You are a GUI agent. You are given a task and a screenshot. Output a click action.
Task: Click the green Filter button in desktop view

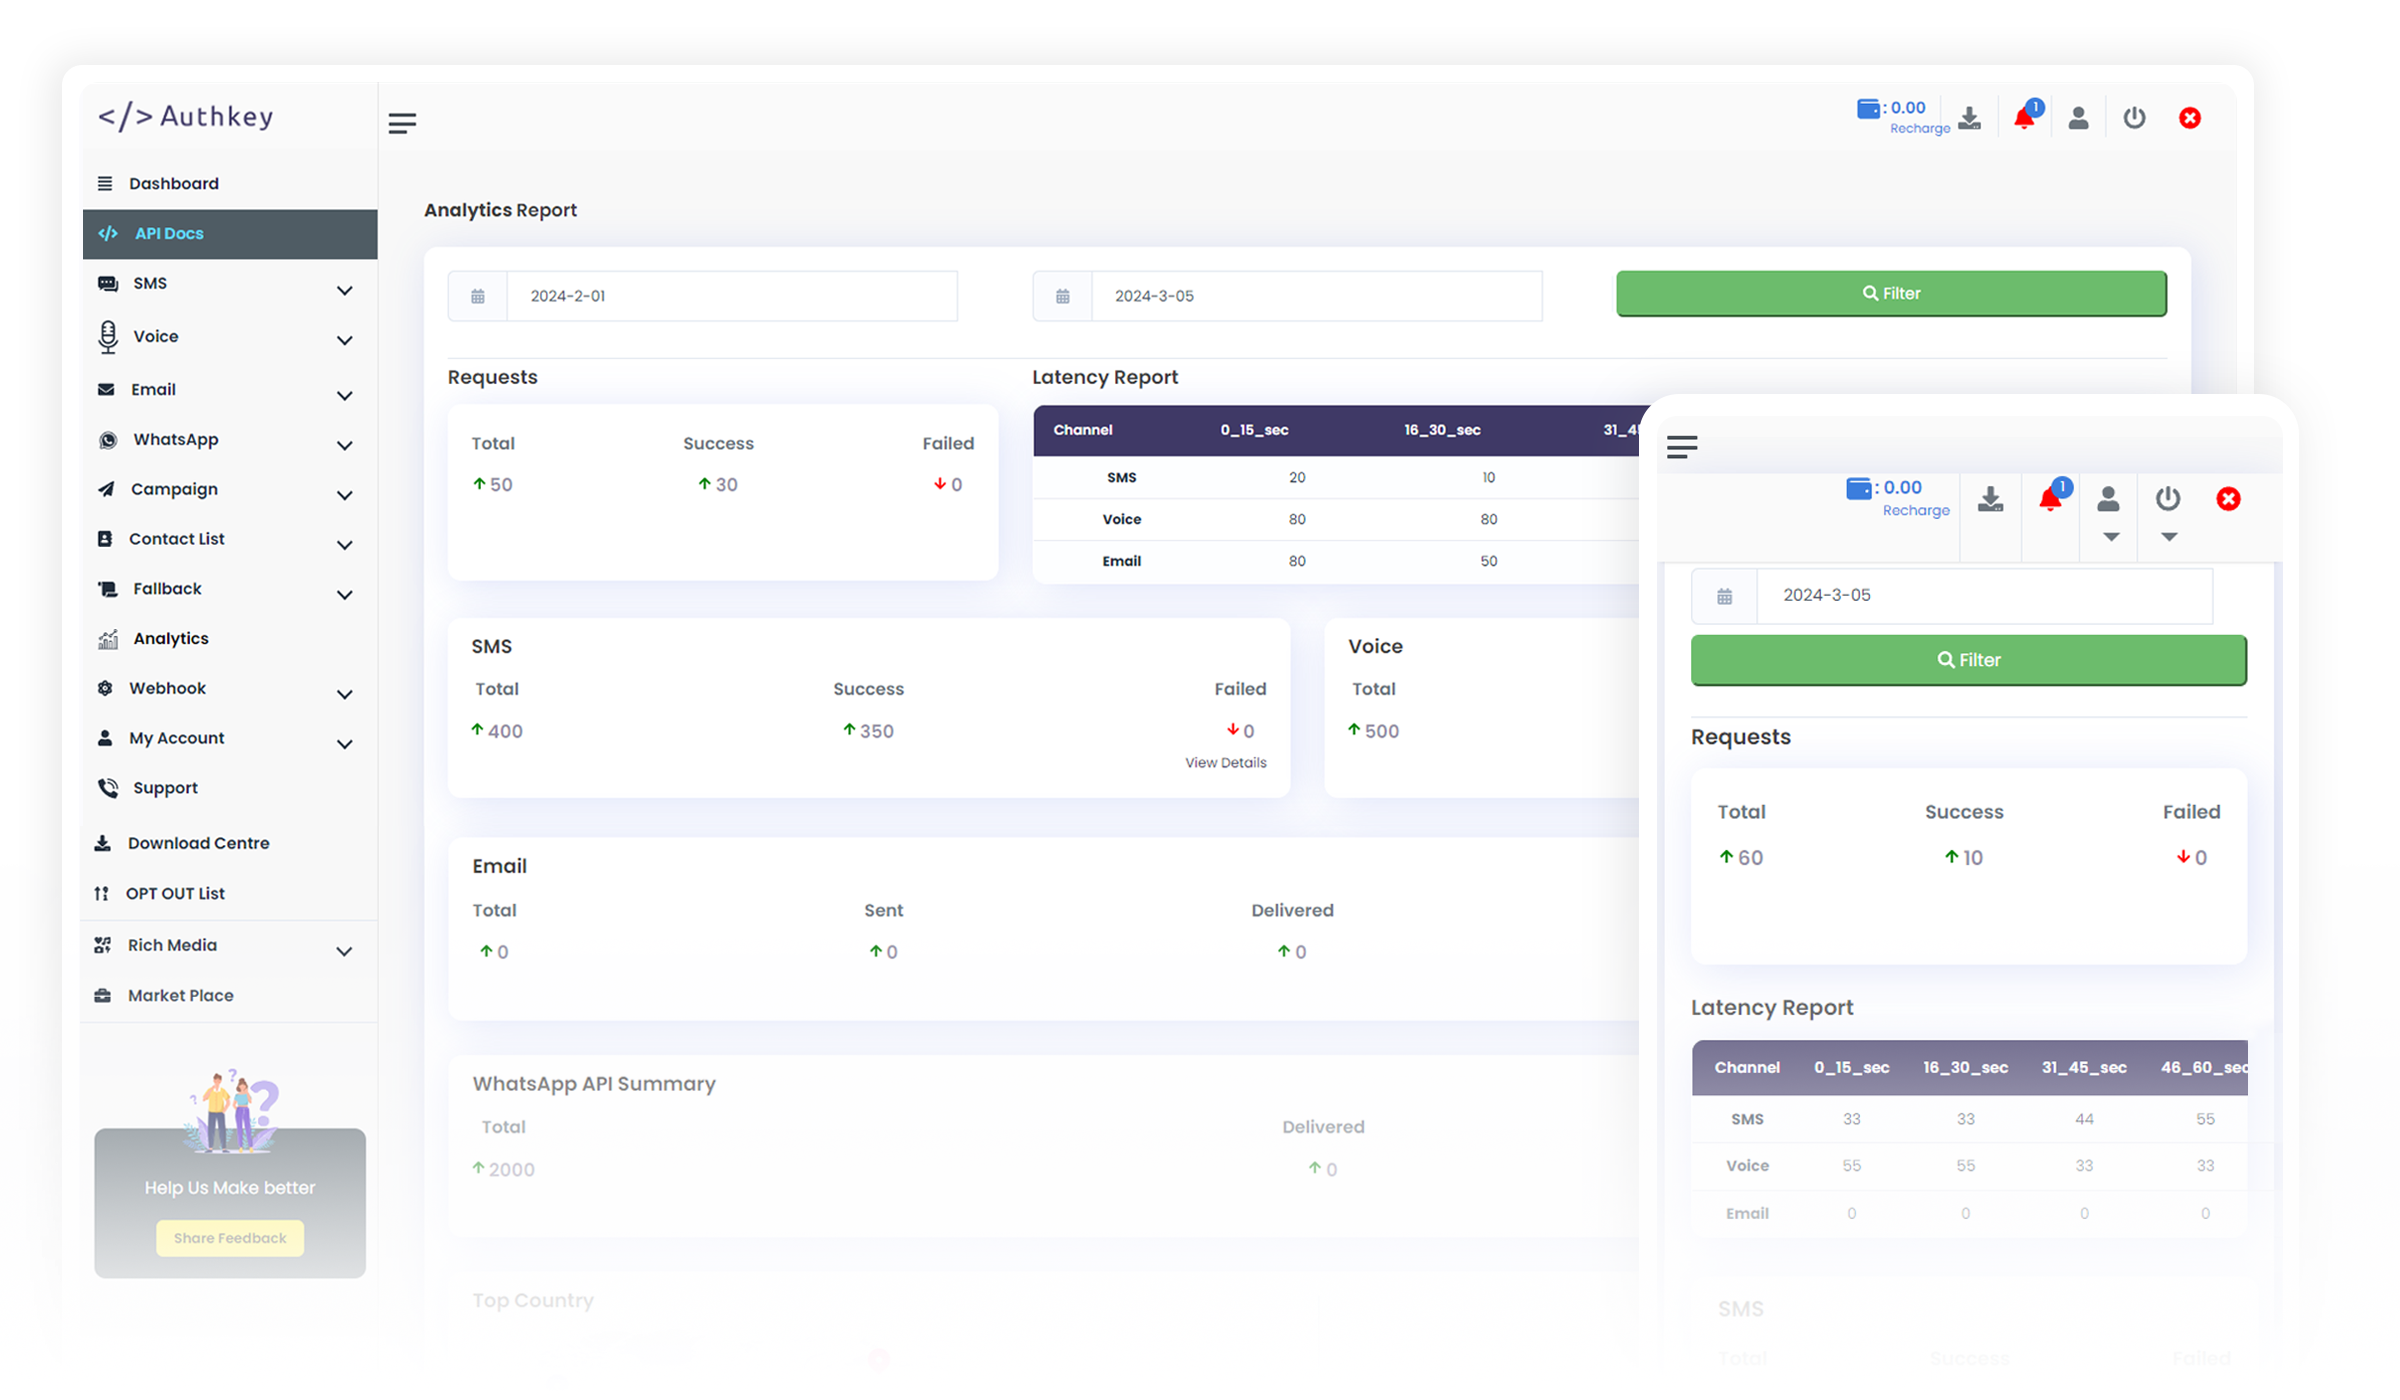pyautogui.click(x=1891, y=294)
